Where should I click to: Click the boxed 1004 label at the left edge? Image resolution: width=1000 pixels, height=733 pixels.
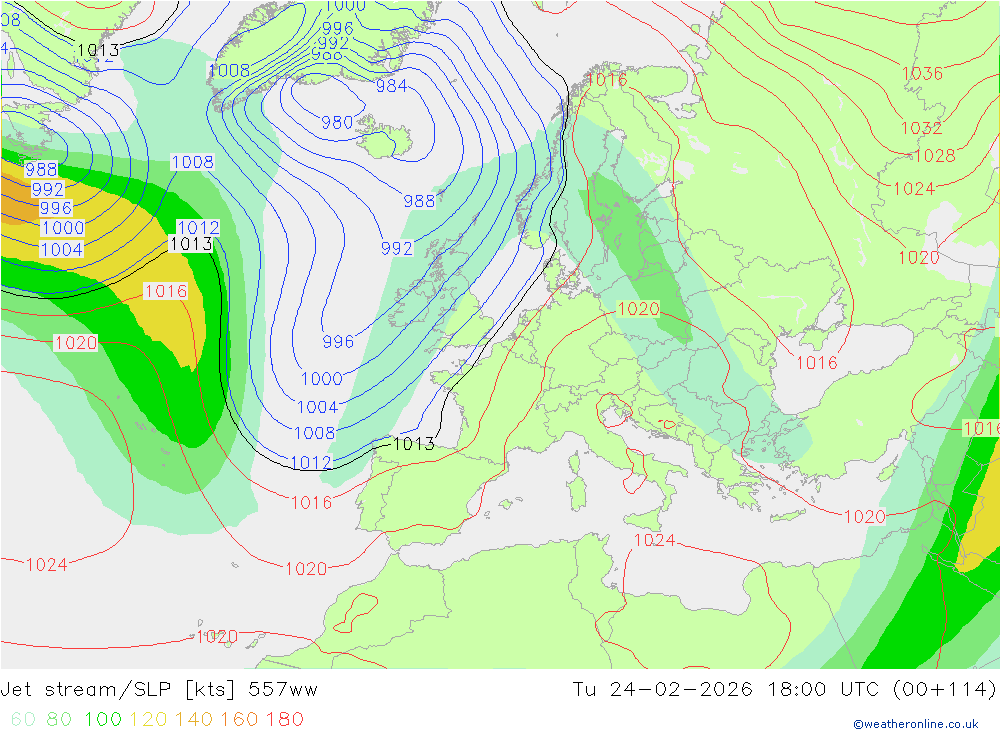point(62,249)
